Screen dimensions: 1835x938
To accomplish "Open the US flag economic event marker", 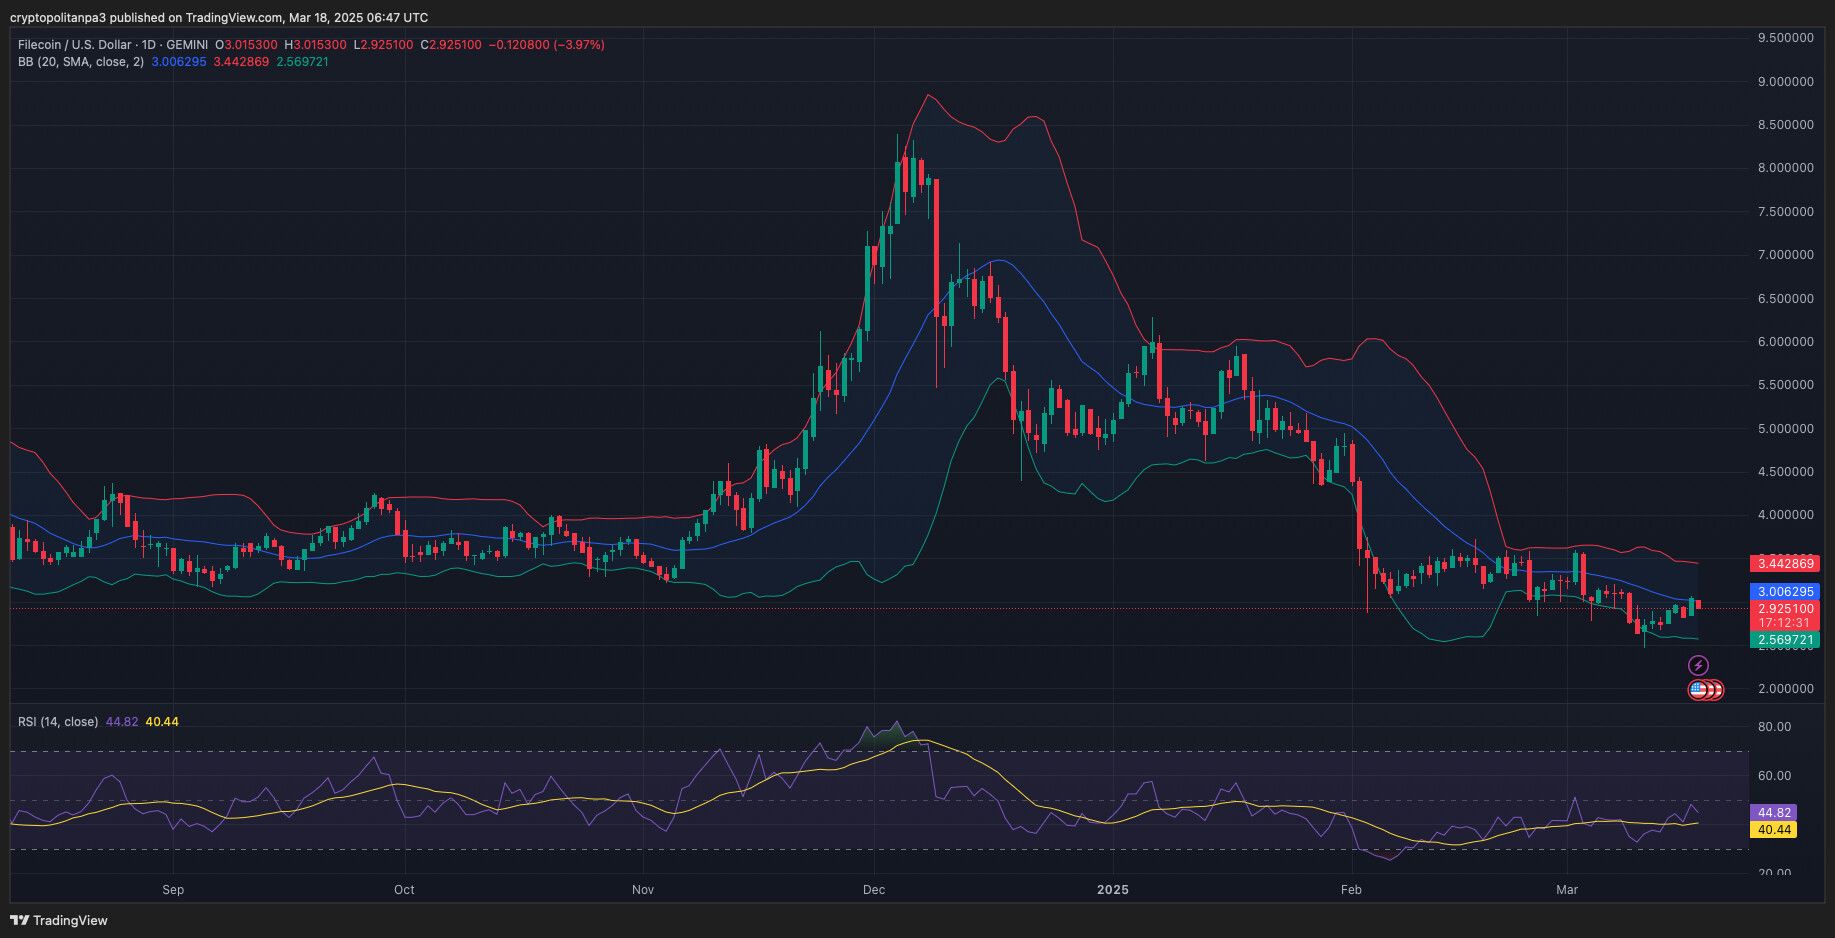I will coord(1698,689).
